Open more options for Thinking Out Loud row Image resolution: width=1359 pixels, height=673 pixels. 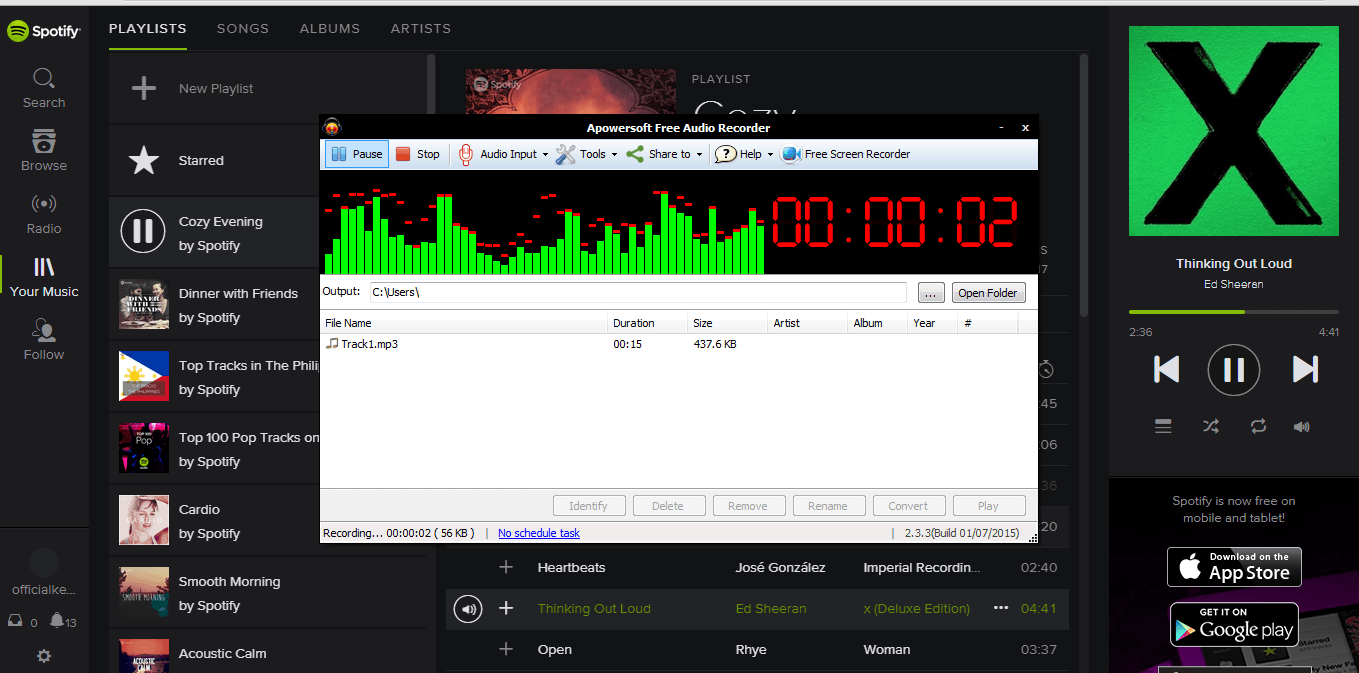tap(1001, 608)
